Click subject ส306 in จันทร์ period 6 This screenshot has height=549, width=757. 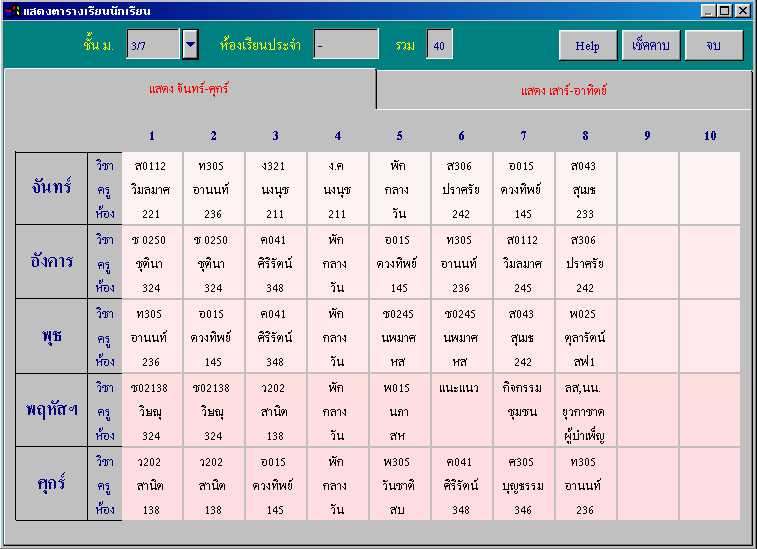coord(459,166)
